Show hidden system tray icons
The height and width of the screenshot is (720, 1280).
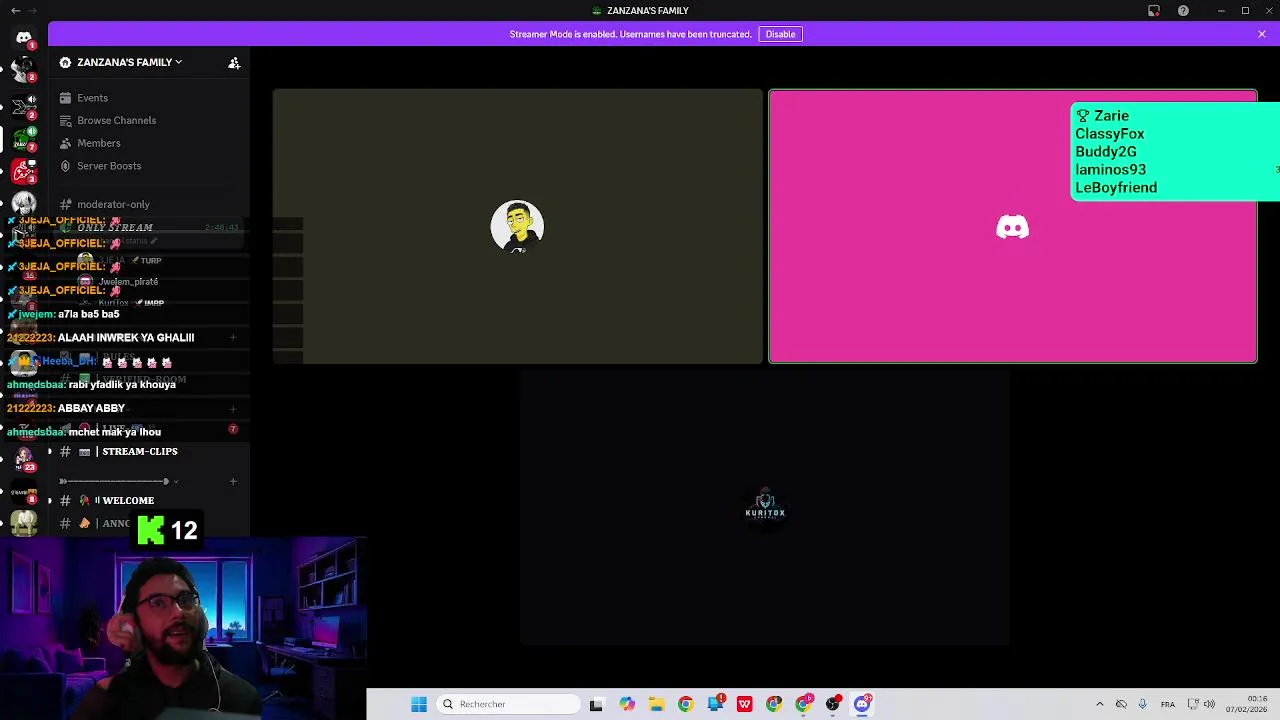pos(1099,704)
